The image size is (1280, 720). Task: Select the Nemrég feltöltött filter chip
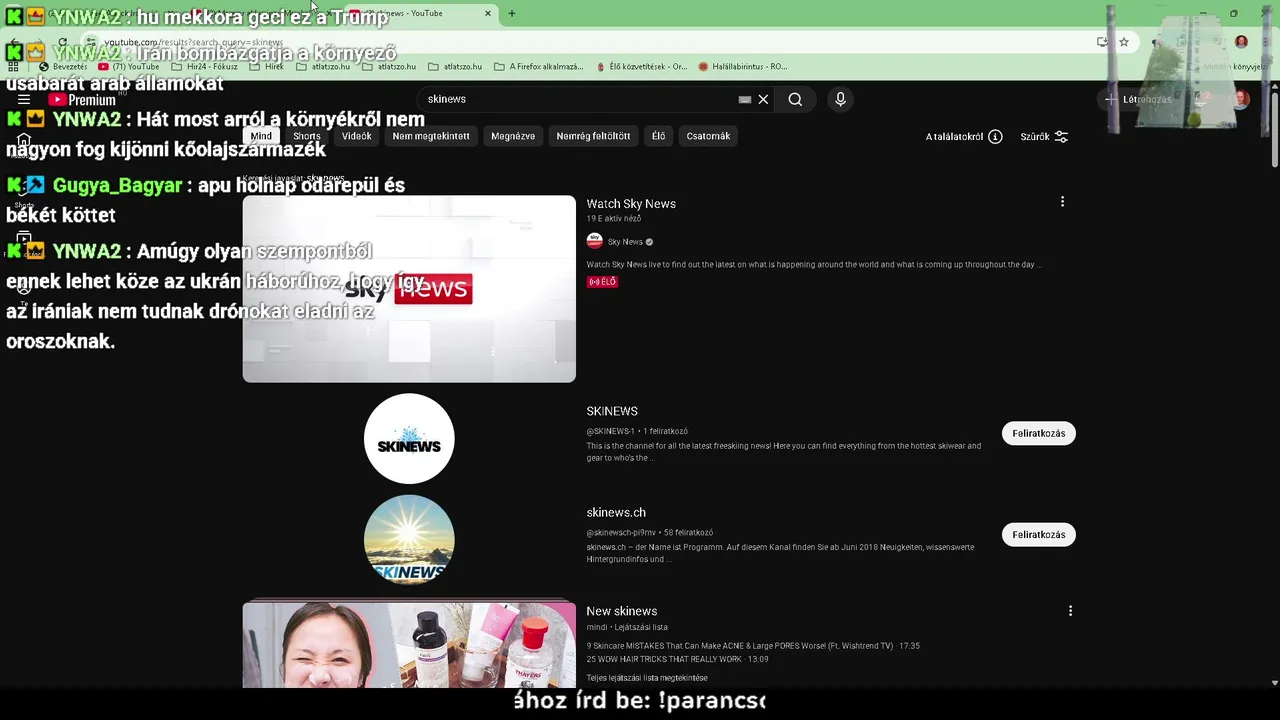[593, 136]
